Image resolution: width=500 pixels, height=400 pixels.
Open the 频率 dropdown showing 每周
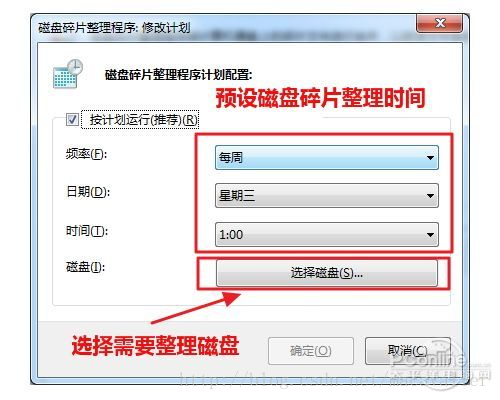(x=327, y=157)
